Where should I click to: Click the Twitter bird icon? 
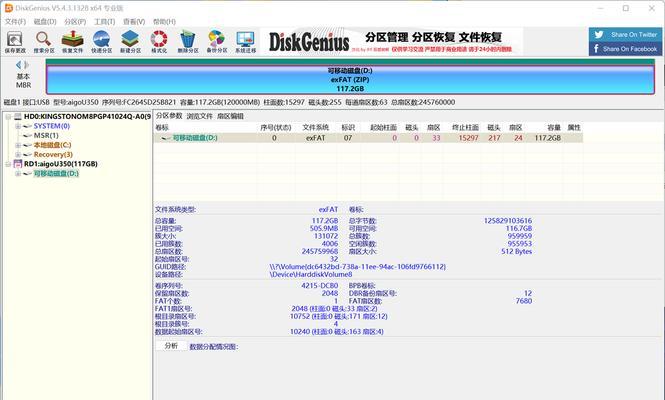[x=599, y=34]
